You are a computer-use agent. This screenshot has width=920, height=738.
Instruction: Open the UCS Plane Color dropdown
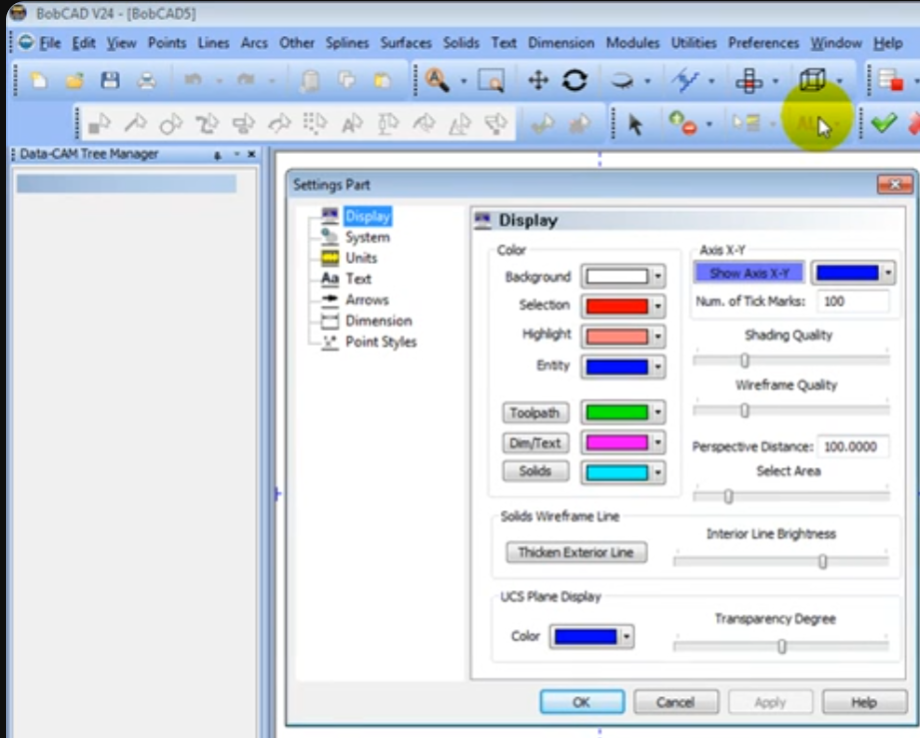[x=626, y=637]
